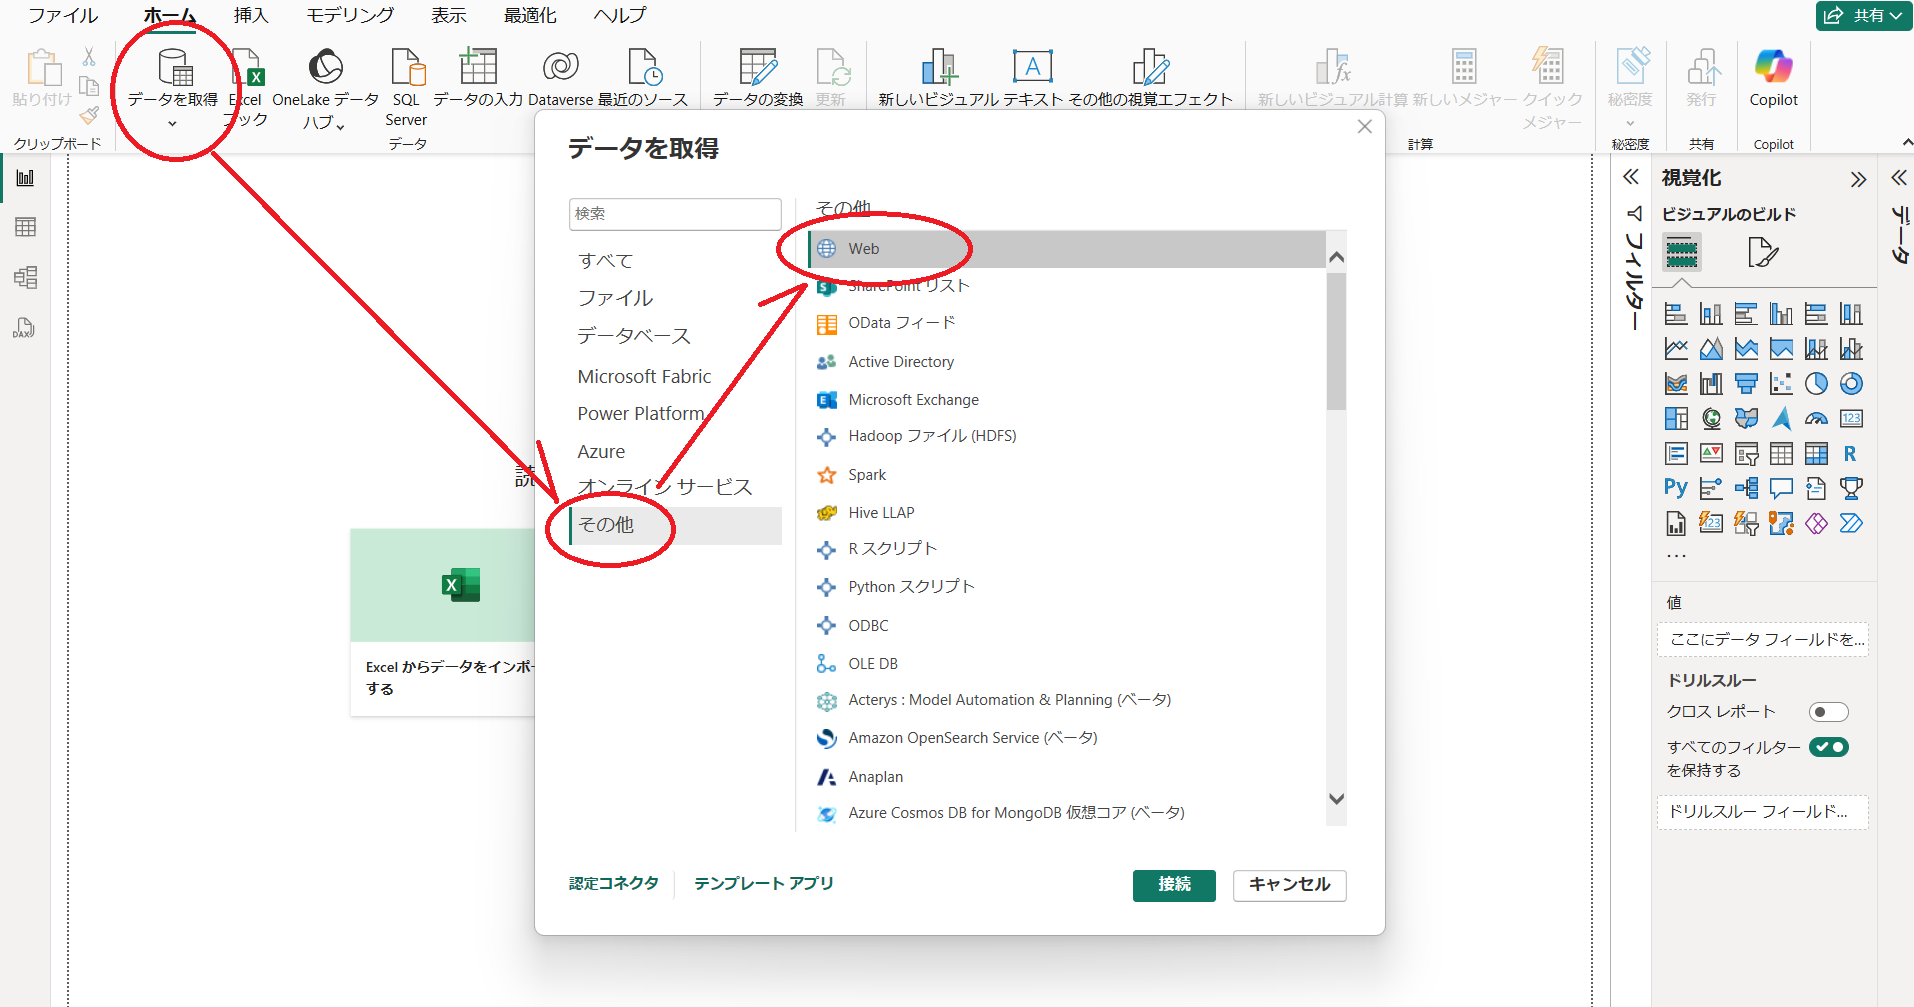Click the connector list scrollbar thumb

click(1336, 340)
